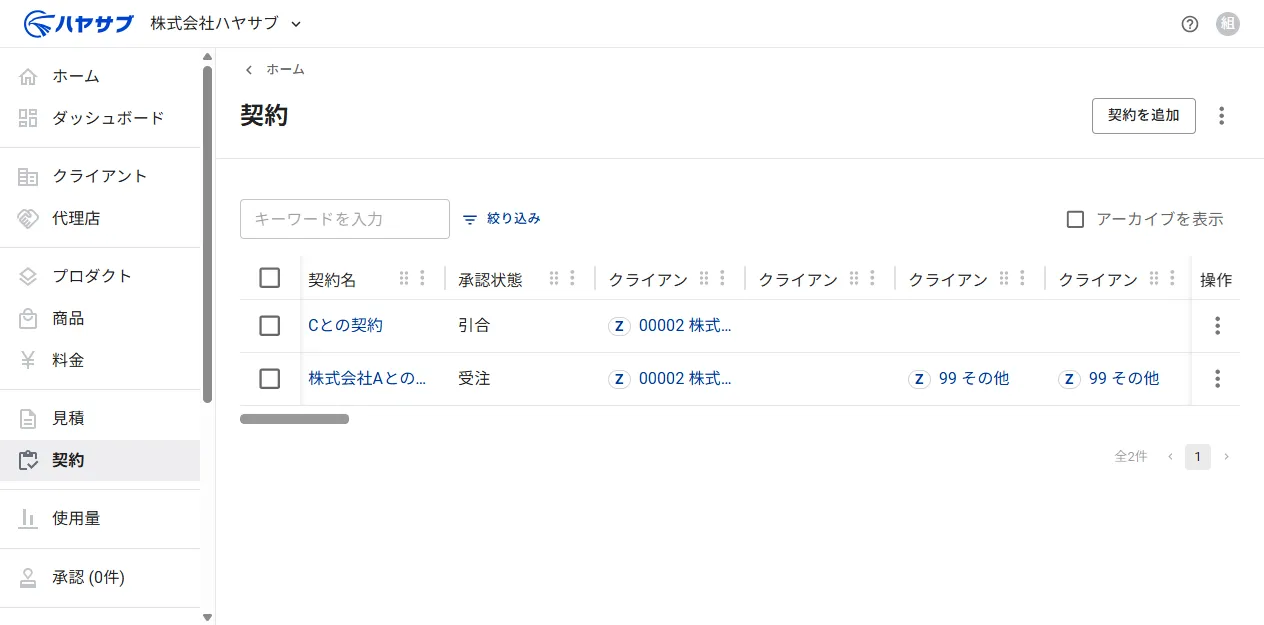This screenshot has height=625, width=1264.
Task: Click the user avatar icon in header
Action: pos(1228,24)
